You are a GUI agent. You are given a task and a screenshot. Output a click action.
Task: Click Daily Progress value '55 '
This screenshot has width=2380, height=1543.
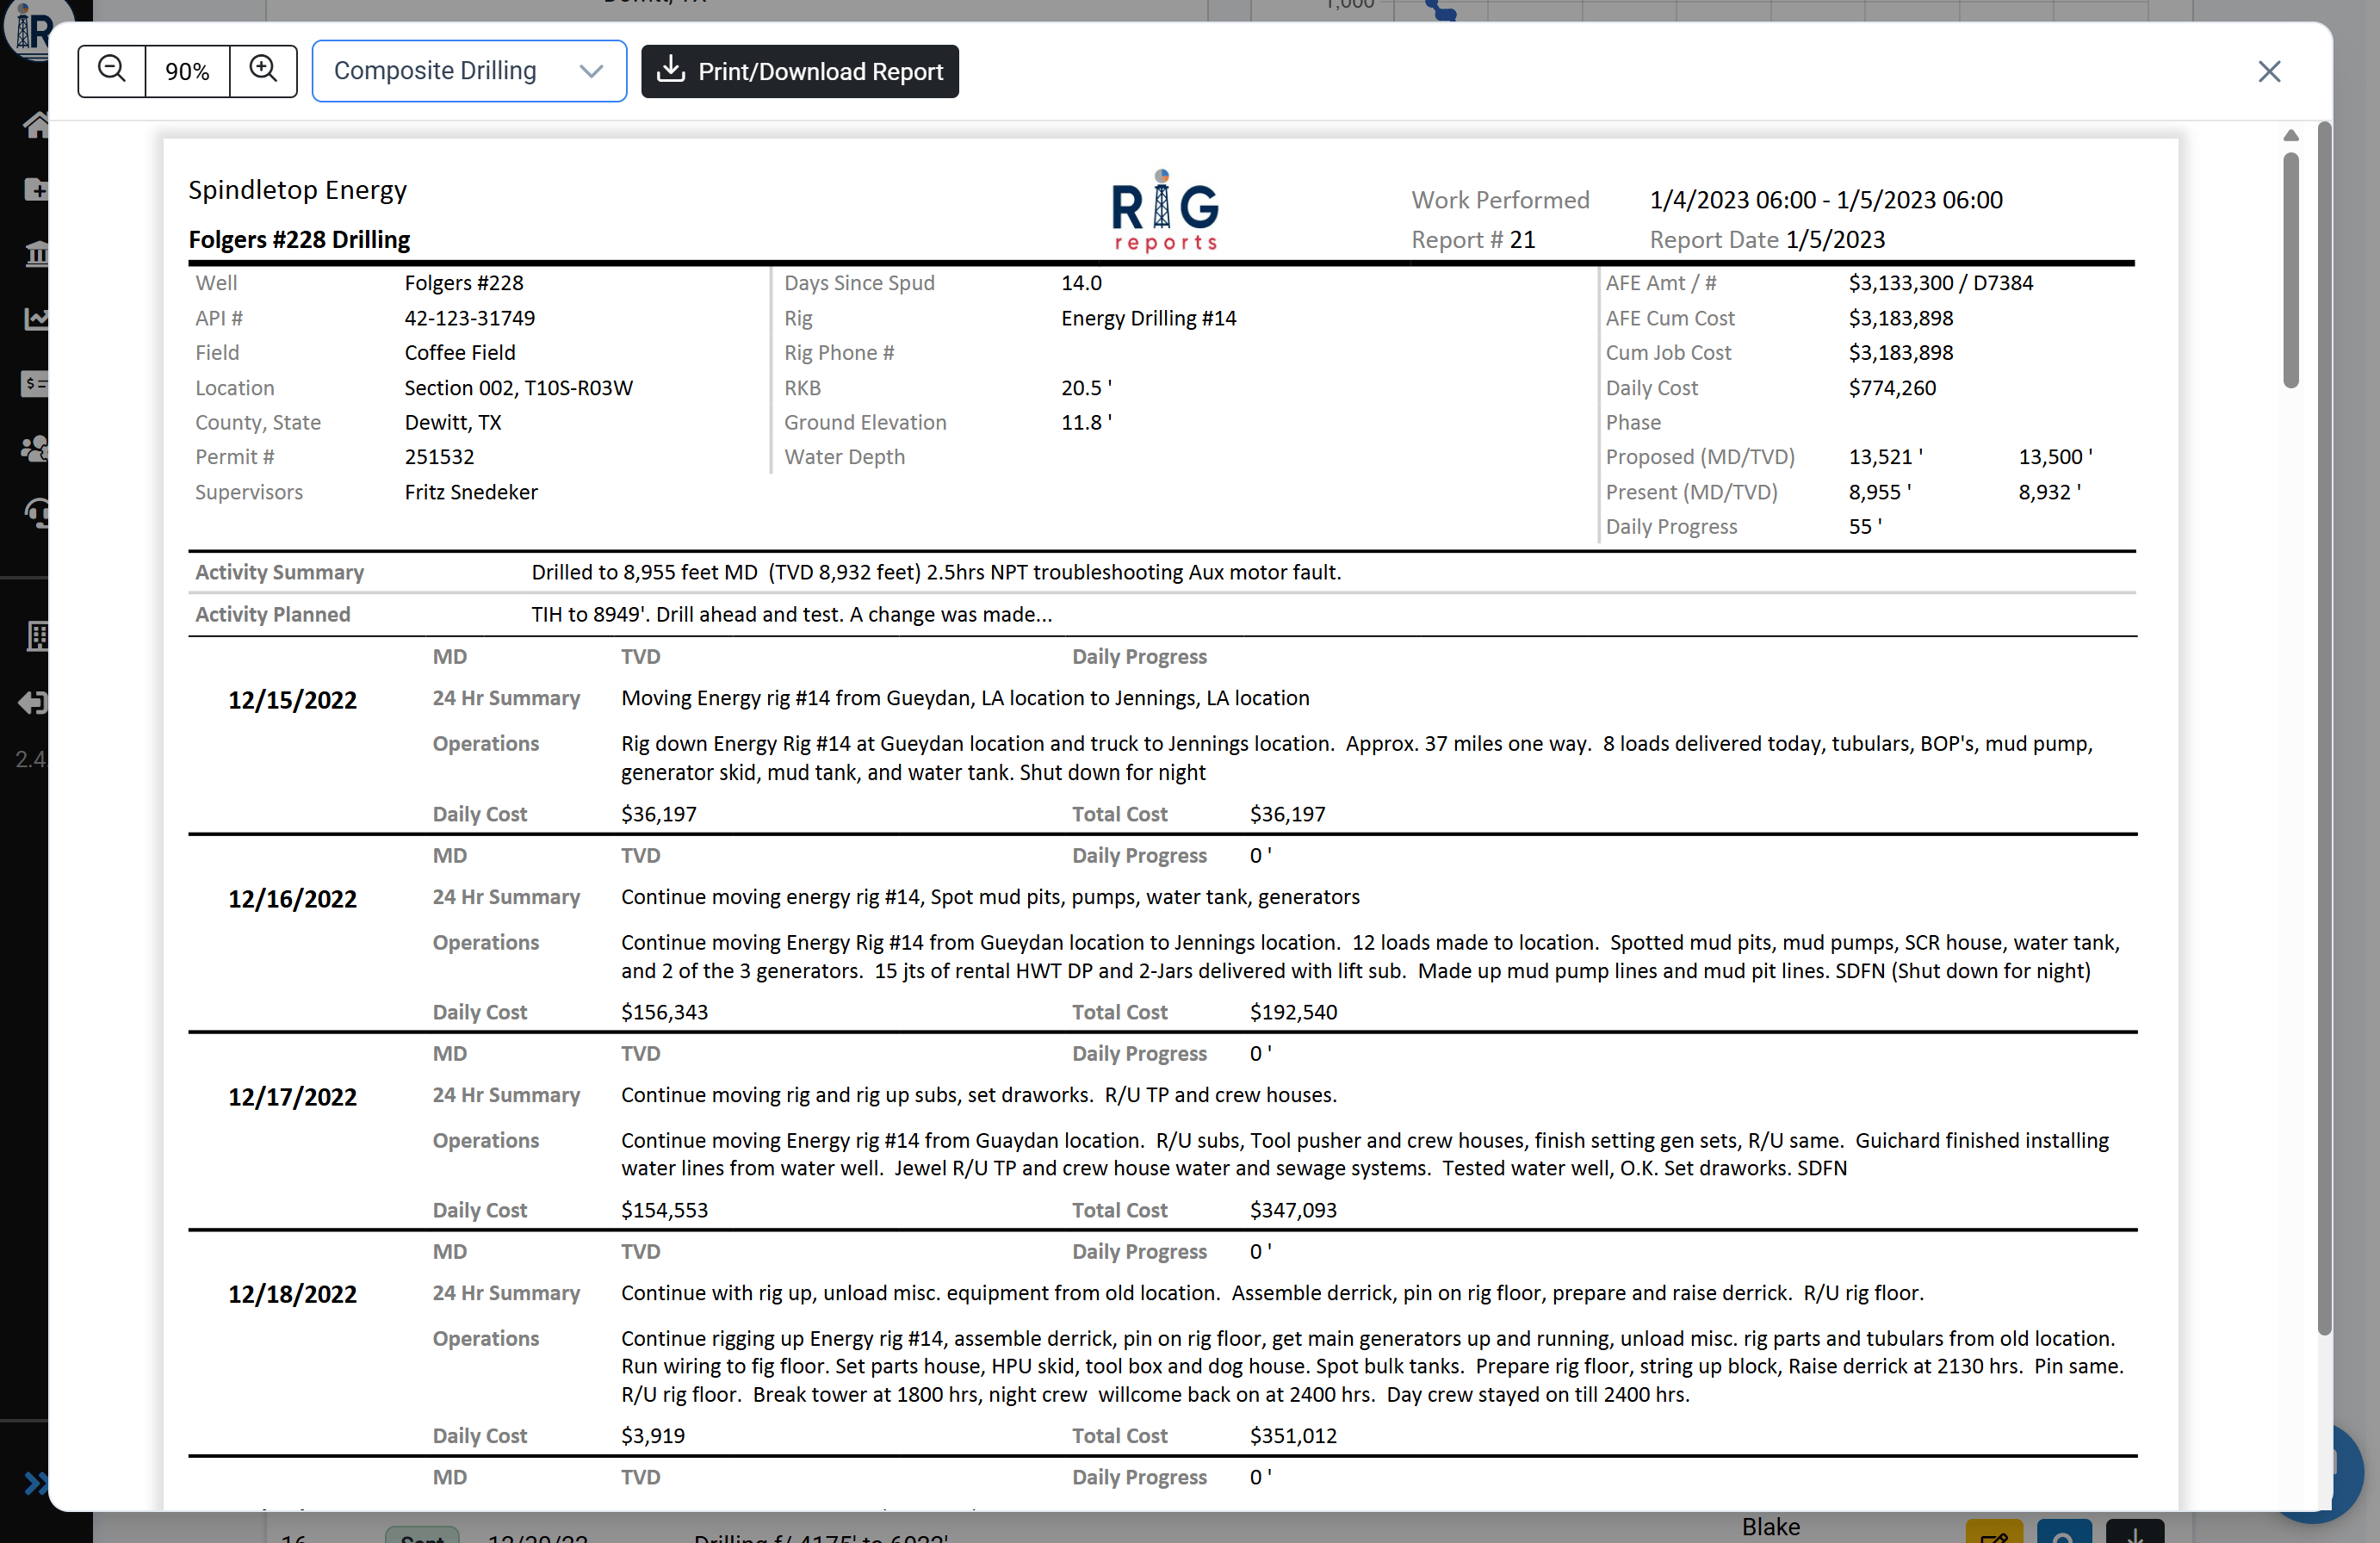point(1864,526)
